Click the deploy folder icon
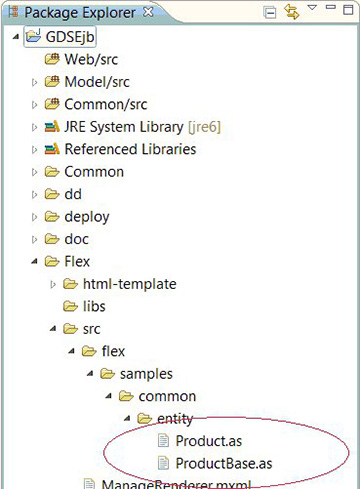Screen dimensions: 360x489 point(52,216)
